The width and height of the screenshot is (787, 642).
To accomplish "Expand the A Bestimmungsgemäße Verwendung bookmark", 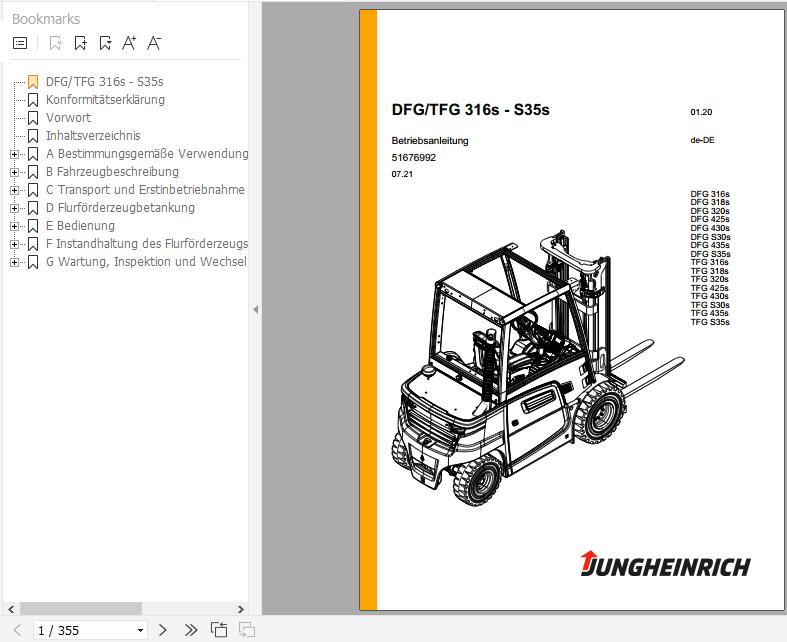I will tap(15, 155).
